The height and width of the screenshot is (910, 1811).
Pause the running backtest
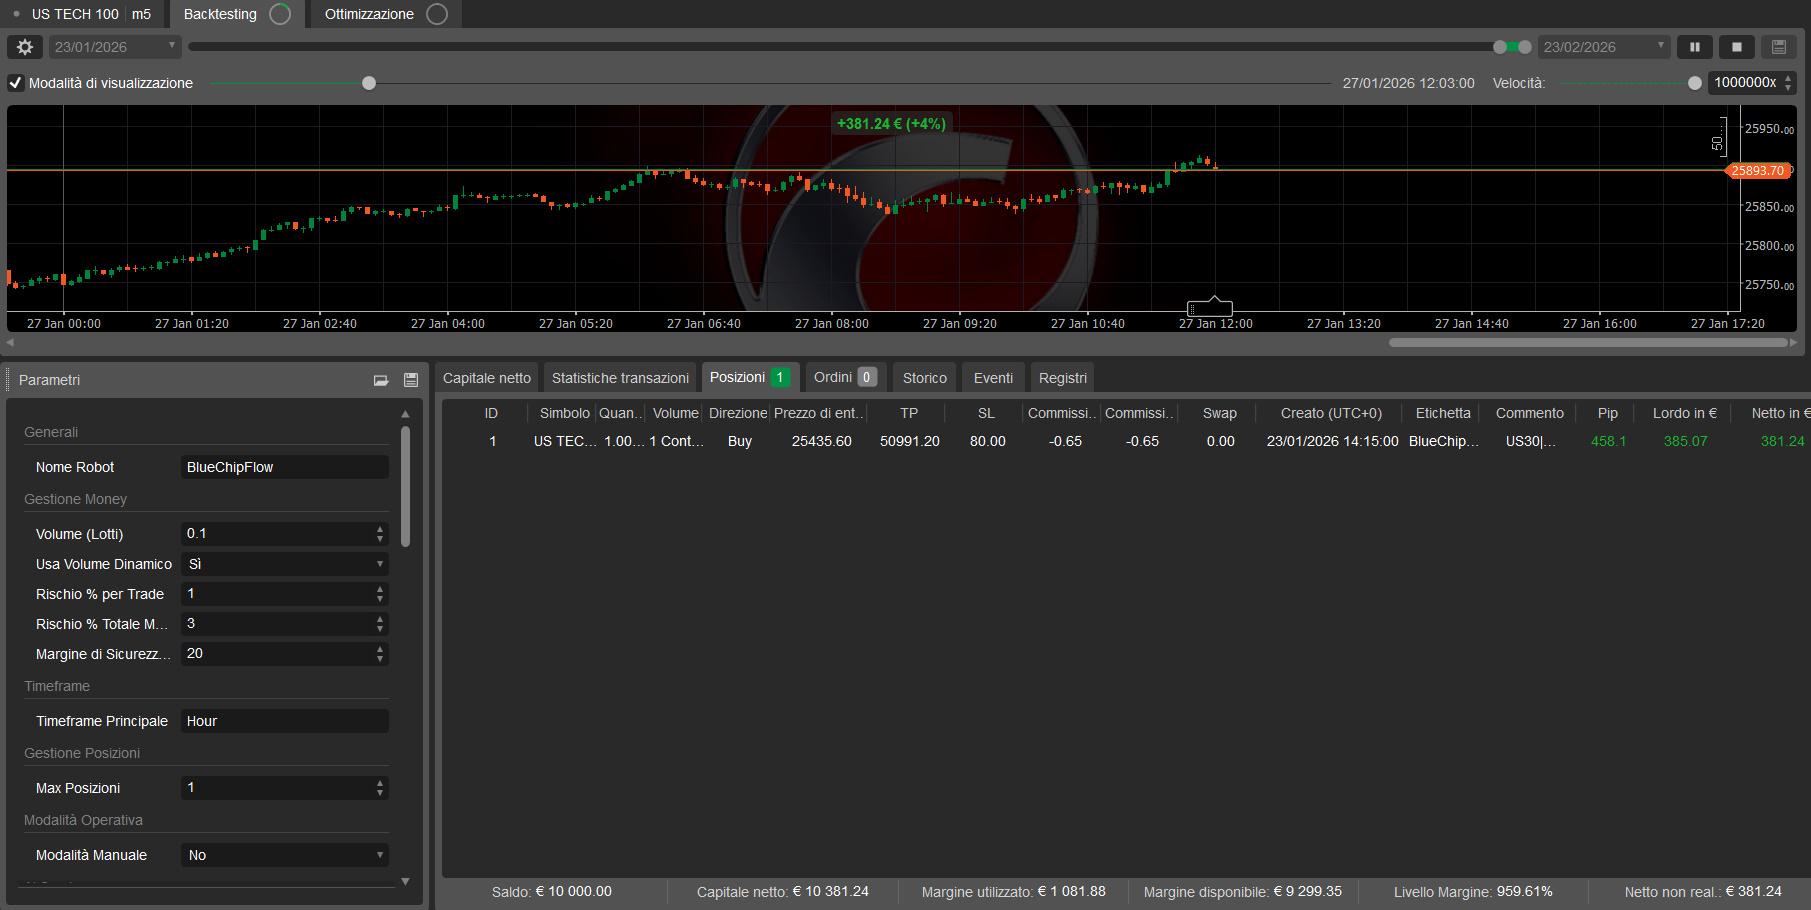click(1695, 46)
